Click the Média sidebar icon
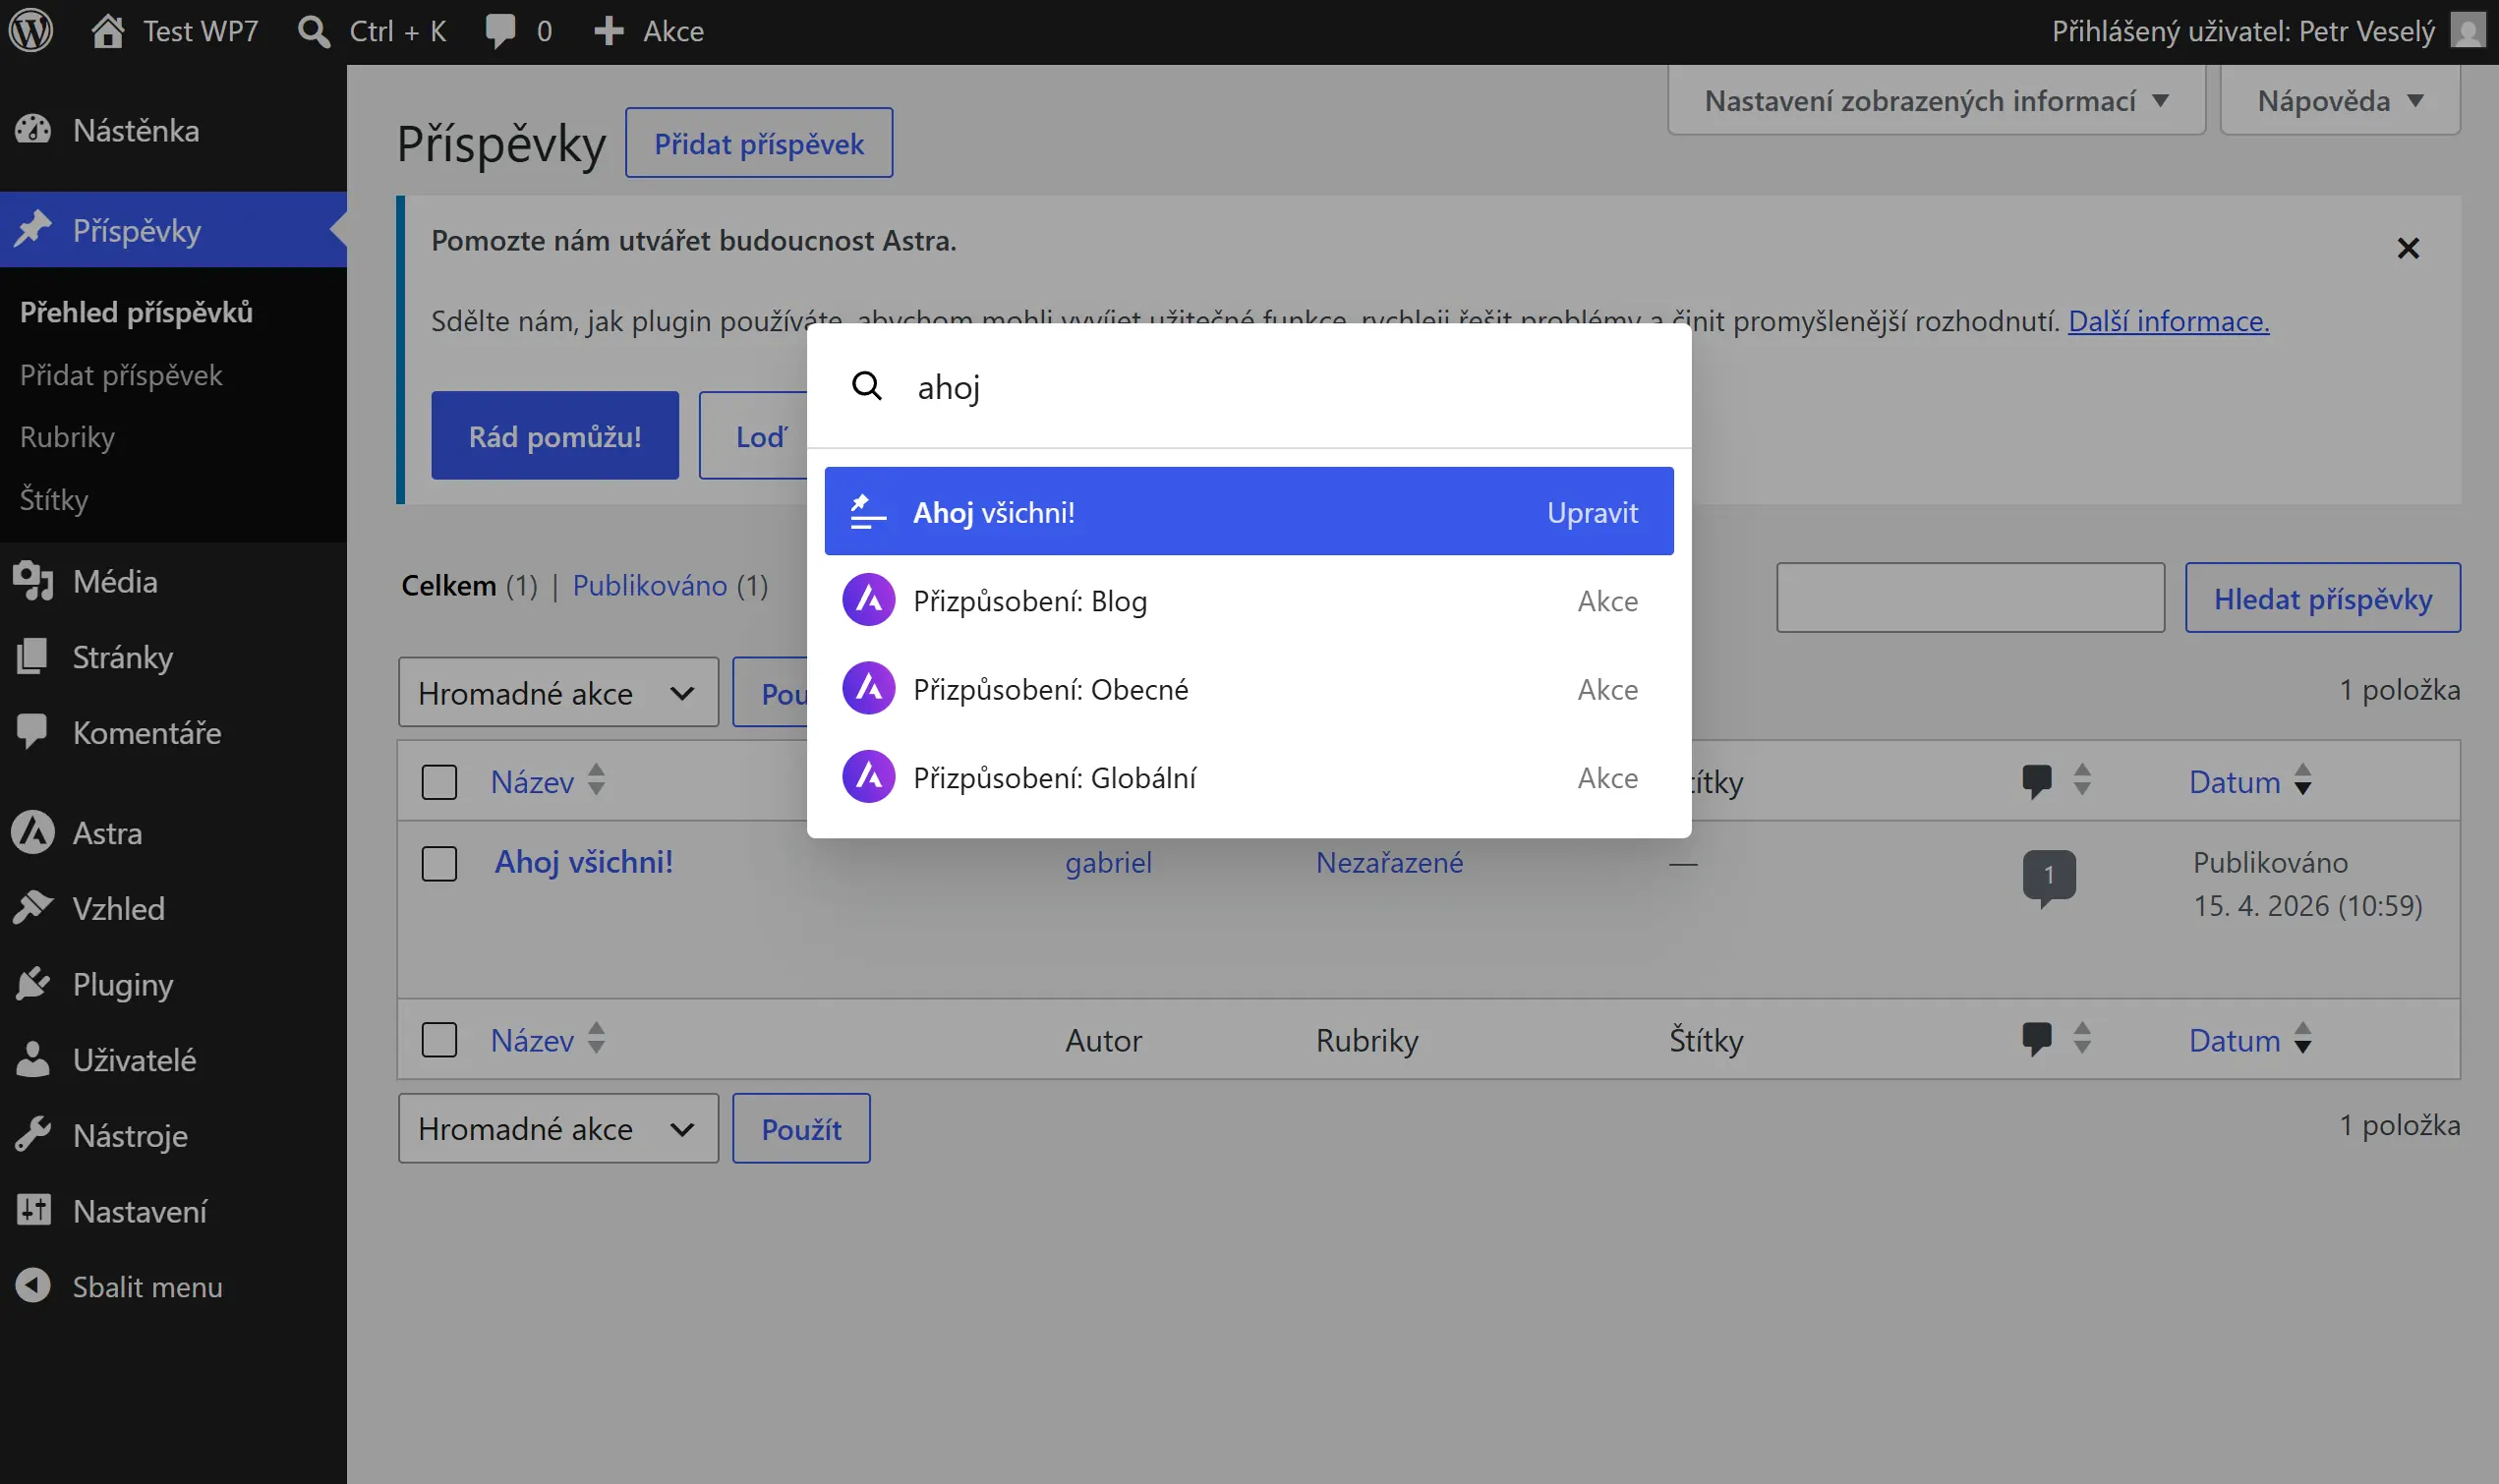 (x=33, y=581)
